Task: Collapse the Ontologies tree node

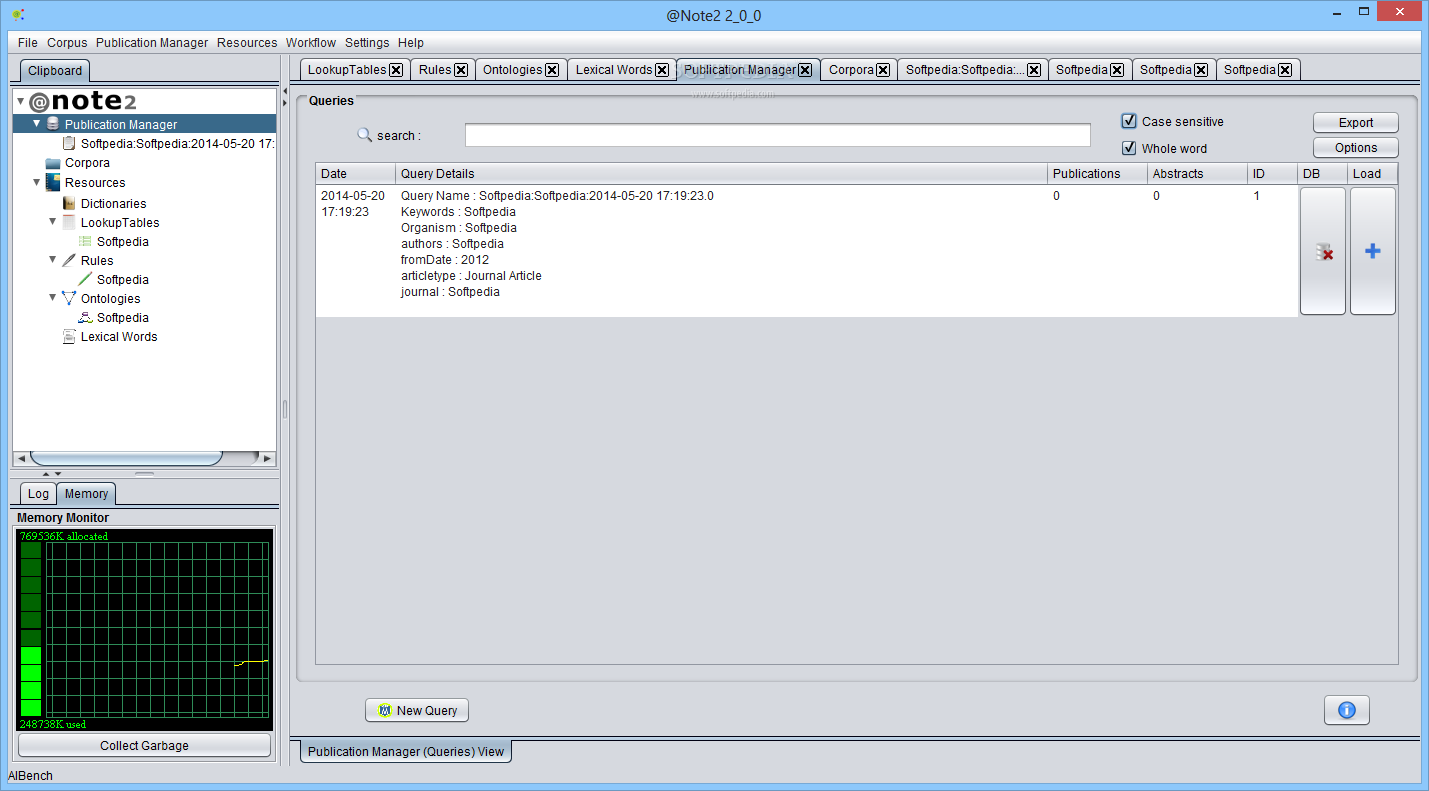Action: [x=53, y=298]
